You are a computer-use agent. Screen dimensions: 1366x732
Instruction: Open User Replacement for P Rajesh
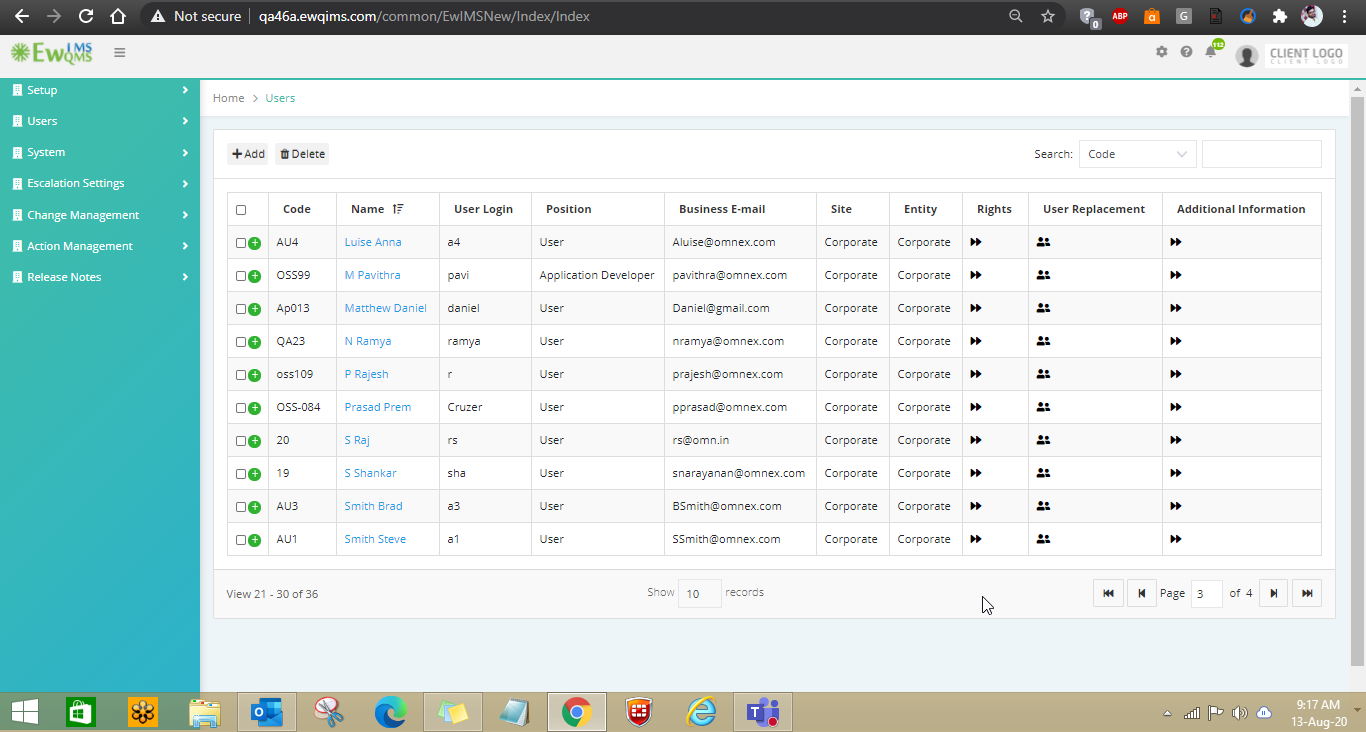point(1043,374)
